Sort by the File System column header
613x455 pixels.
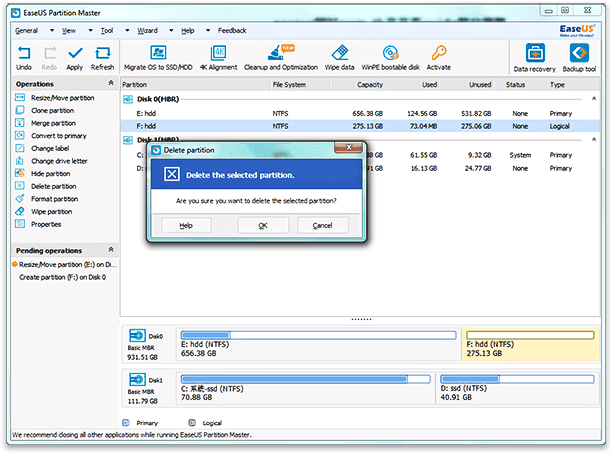(300, 85)
